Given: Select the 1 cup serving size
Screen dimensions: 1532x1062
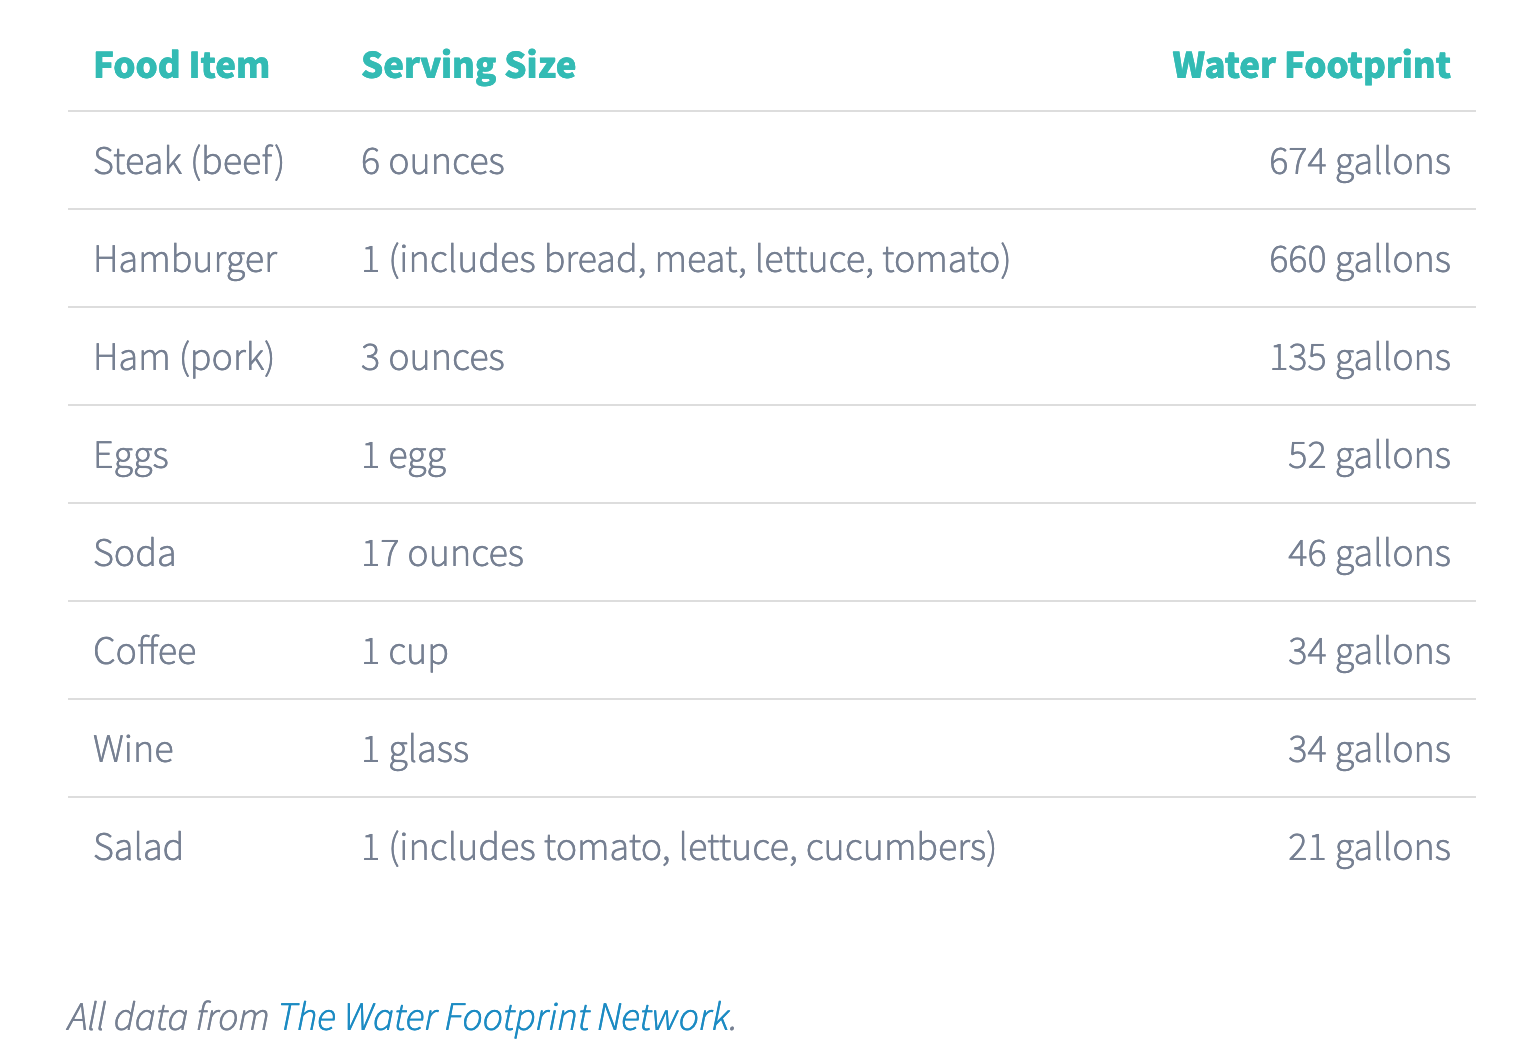Looking at the screenshot, I should [405, 651].
